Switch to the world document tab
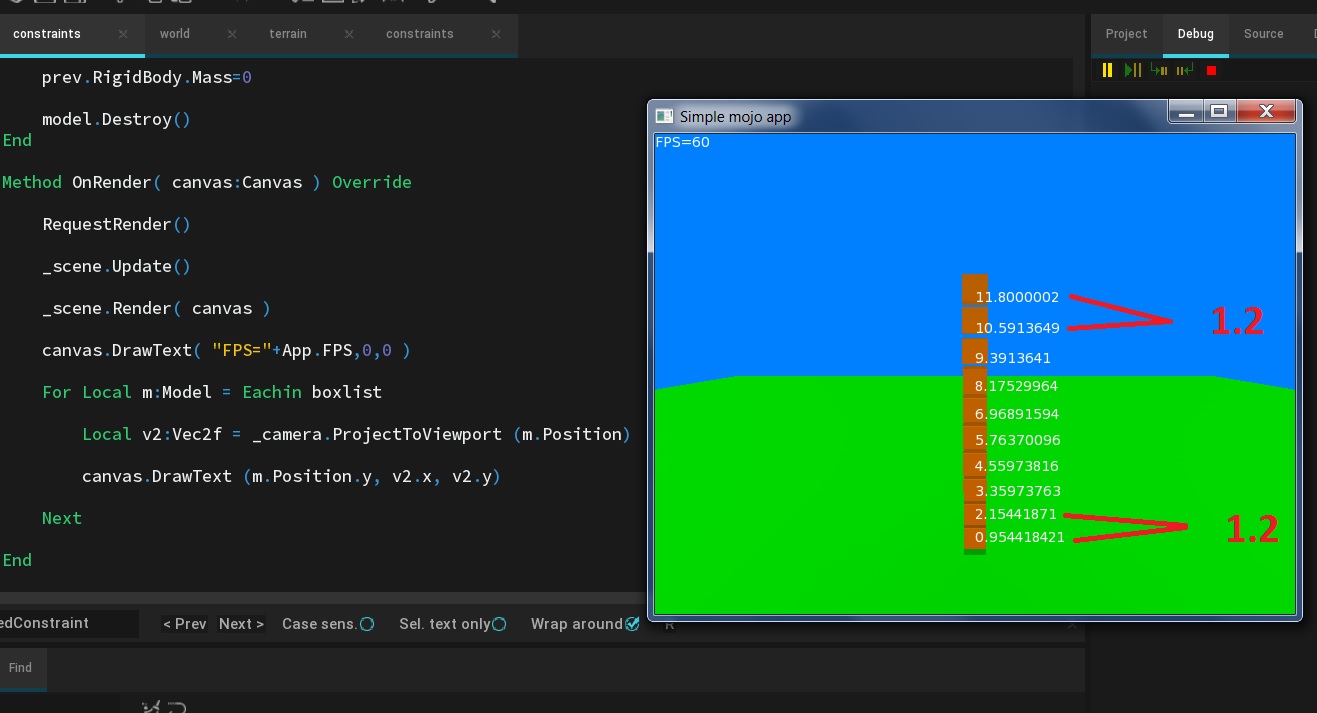This screenshot has width=1317, height=713. pos(175,34)
